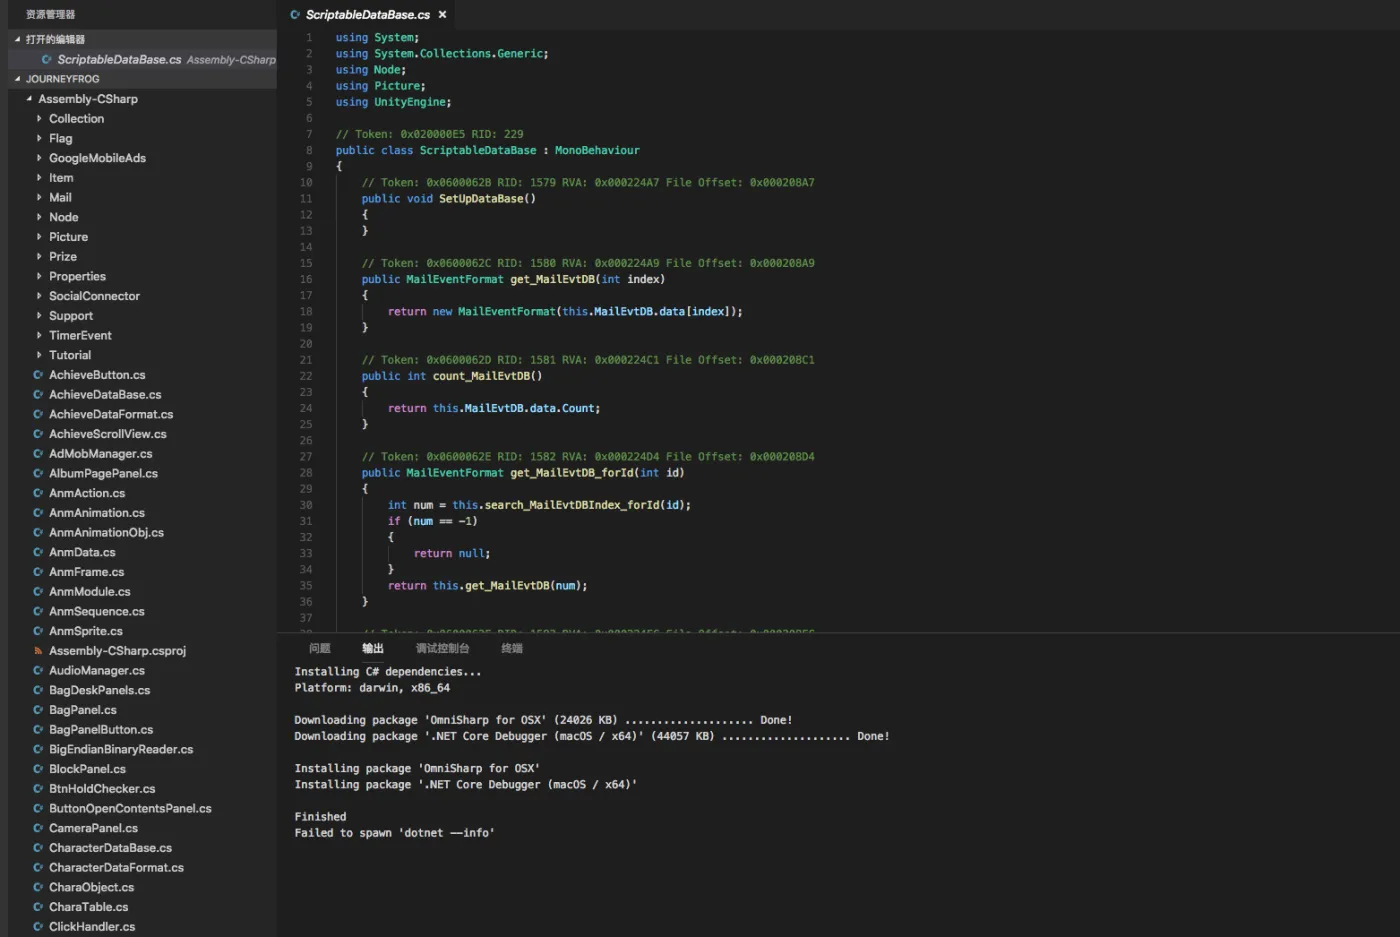Click the C# icon of AnmFrame.cs

point(38,572)
